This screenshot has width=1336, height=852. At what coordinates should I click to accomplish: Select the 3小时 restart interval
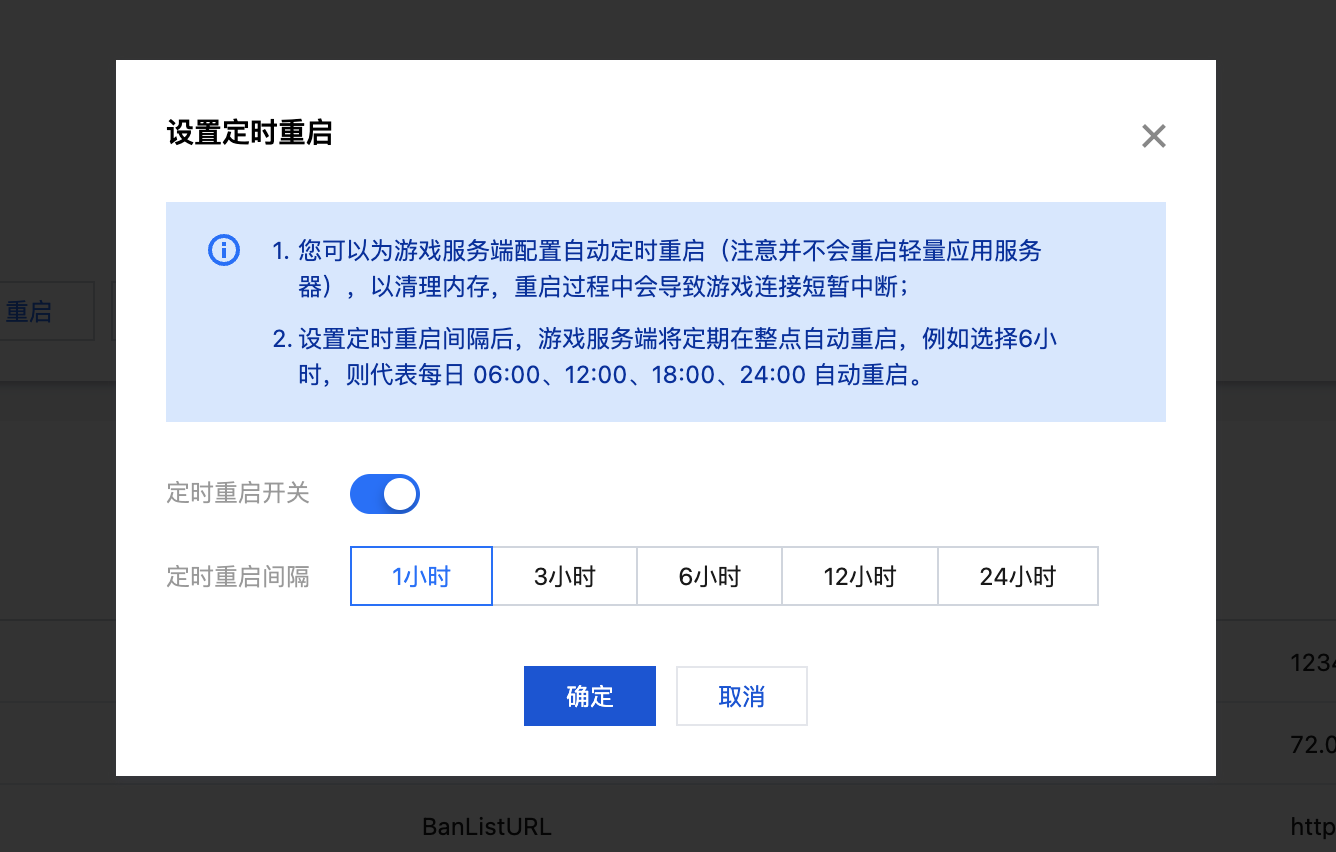coord(565,576)
